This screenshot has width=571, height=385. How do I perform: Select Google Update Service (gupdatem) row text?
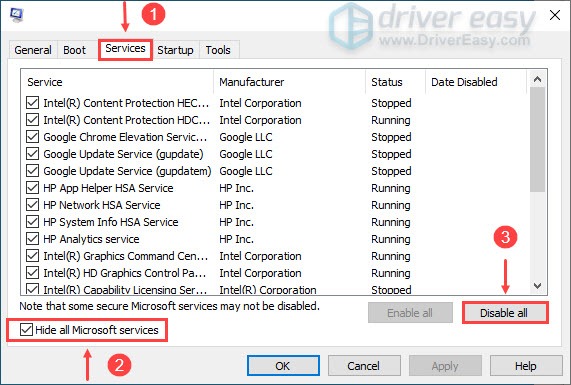tap(127, 171)
